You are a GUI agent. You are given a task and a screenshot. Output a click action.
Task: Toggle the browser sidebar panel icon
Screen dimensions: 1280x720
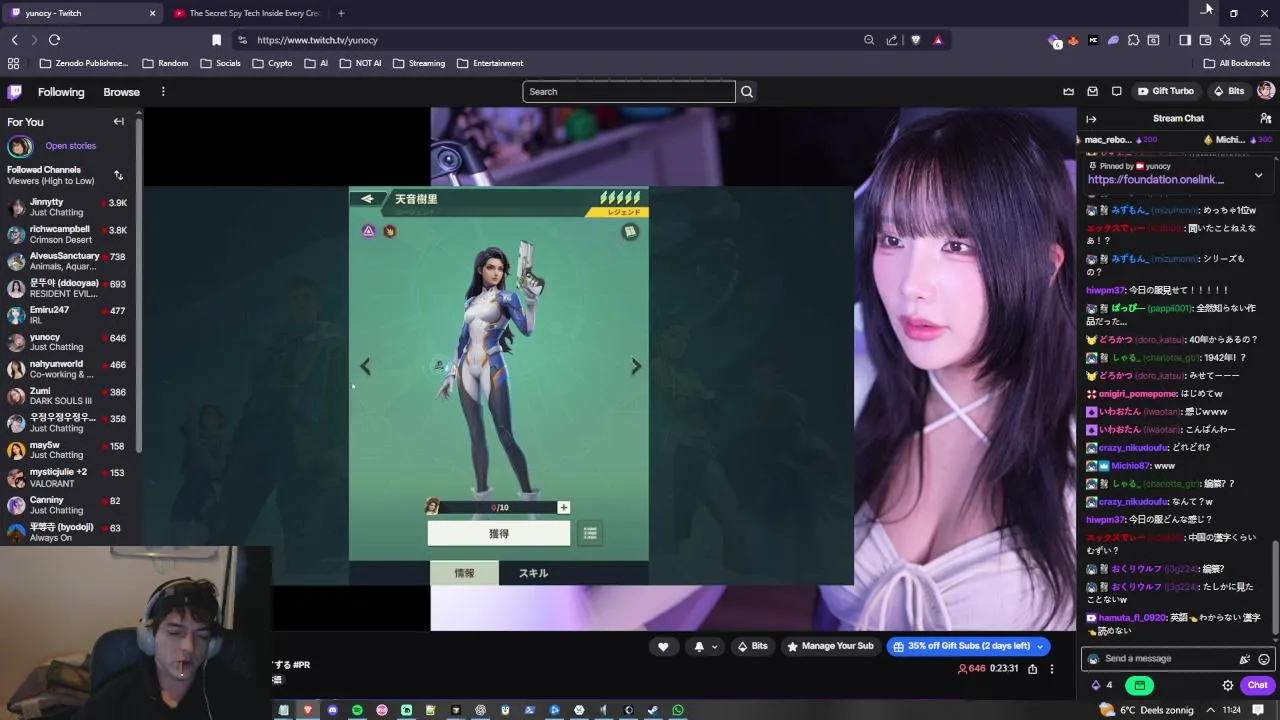1185,40
